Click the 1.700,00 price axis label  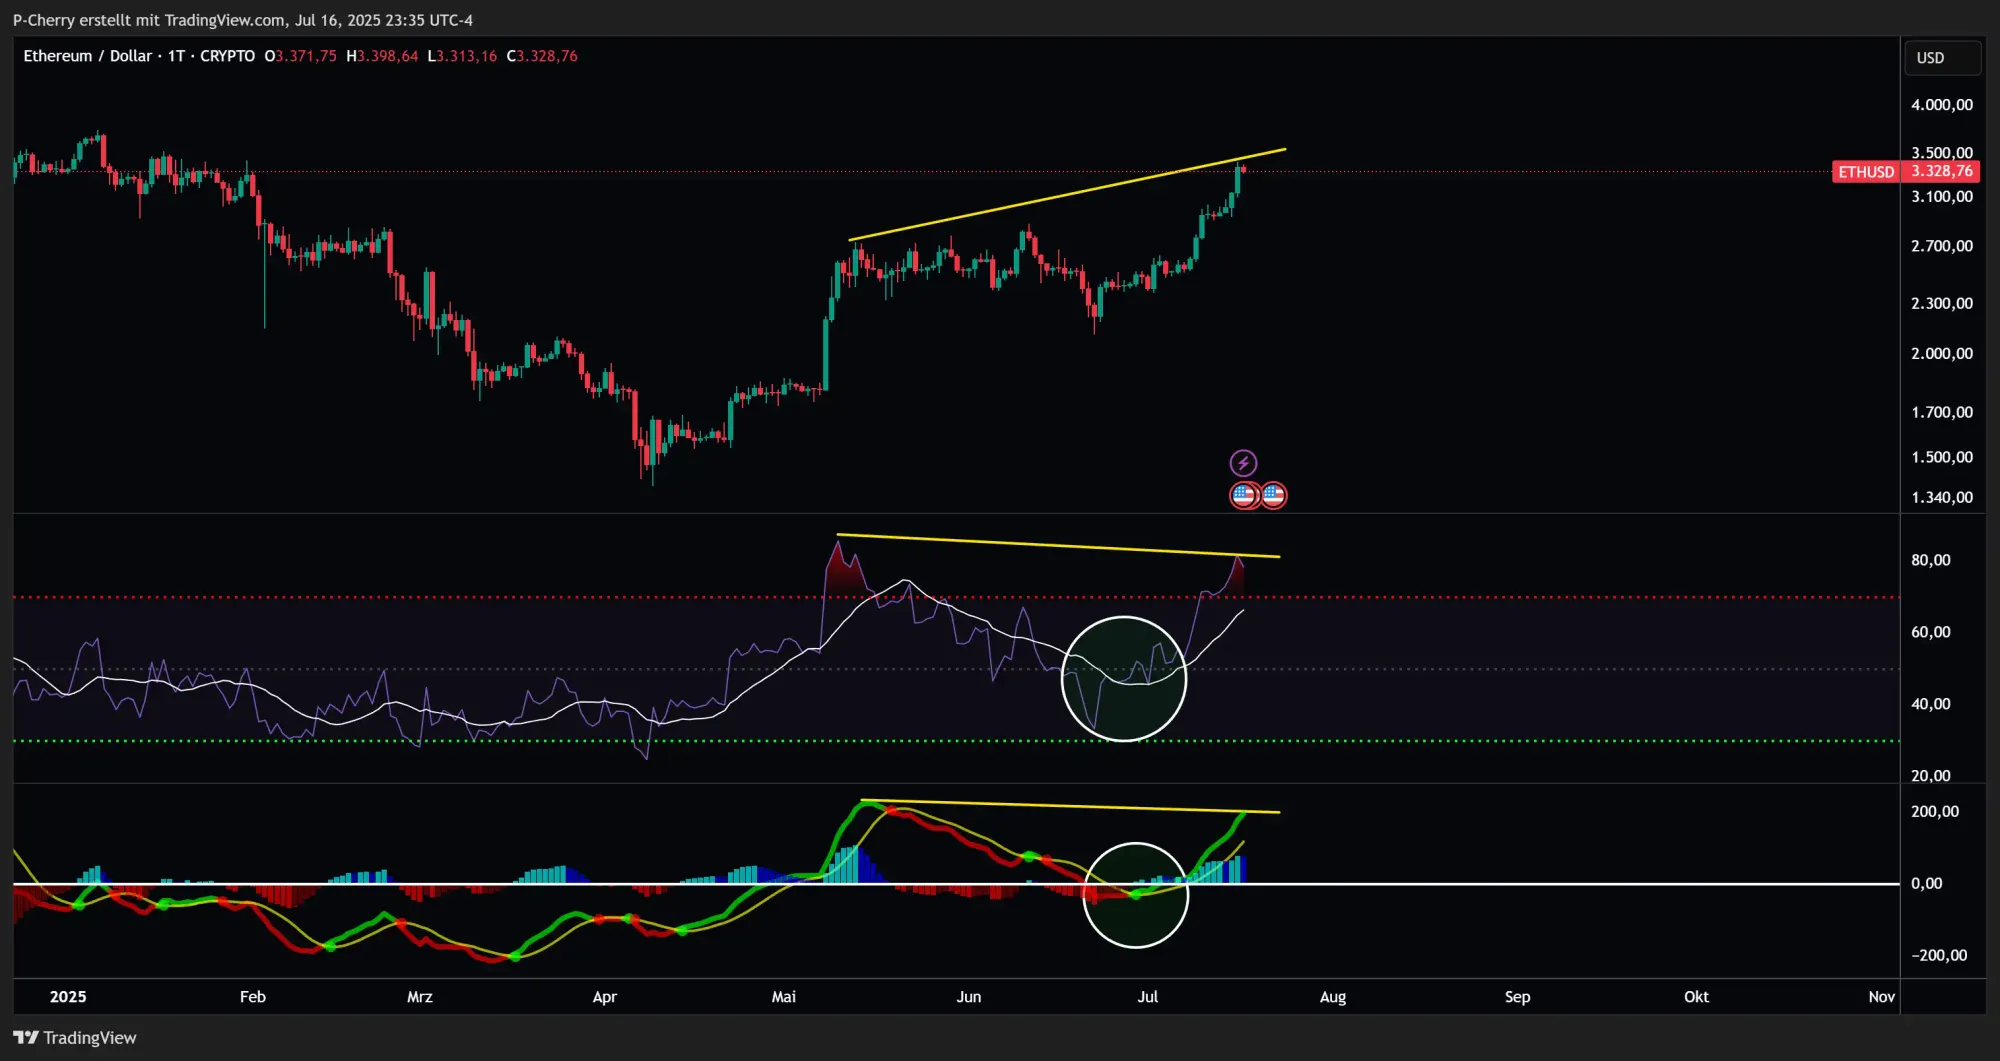1942,412
